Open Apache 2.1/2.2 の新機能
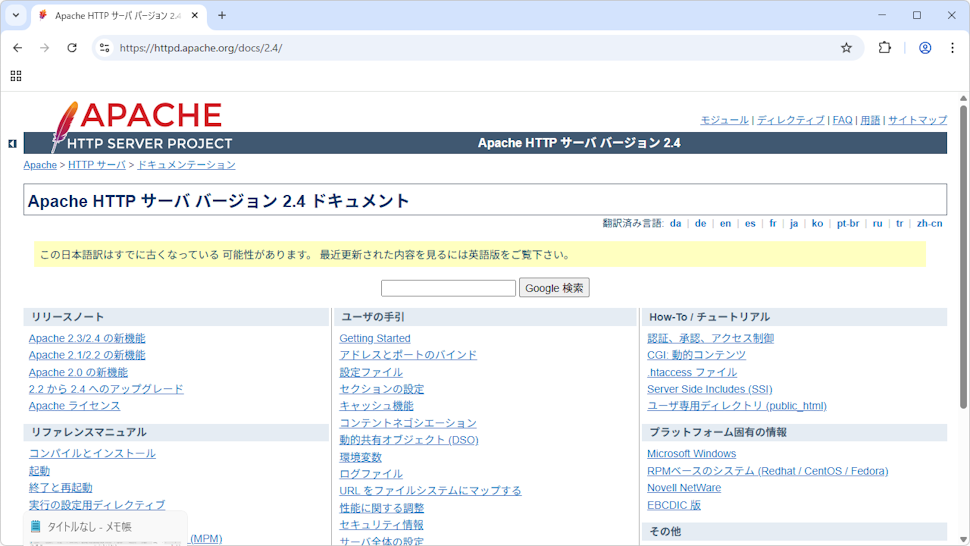Viewport: 970px width, 546px height. point(87,355)
